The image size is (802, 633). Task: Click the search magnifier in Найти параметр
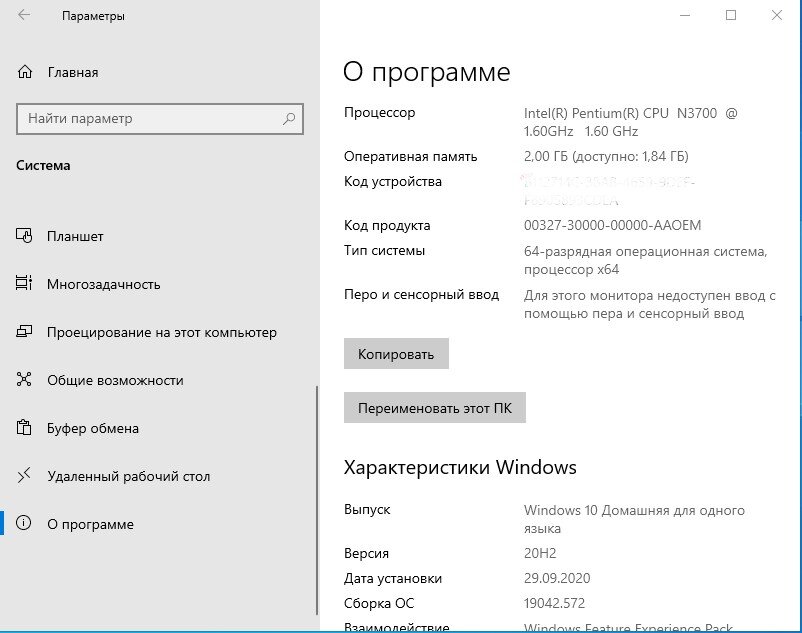point(289,118)
